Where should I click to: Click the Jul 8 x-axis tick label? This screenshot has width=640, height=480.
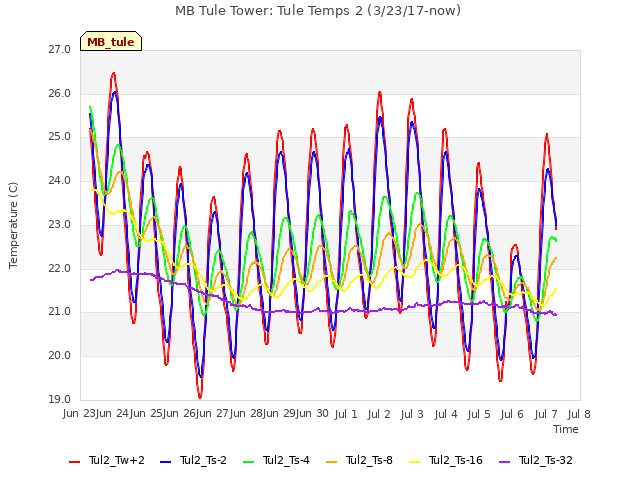click(x=579, y=414)
